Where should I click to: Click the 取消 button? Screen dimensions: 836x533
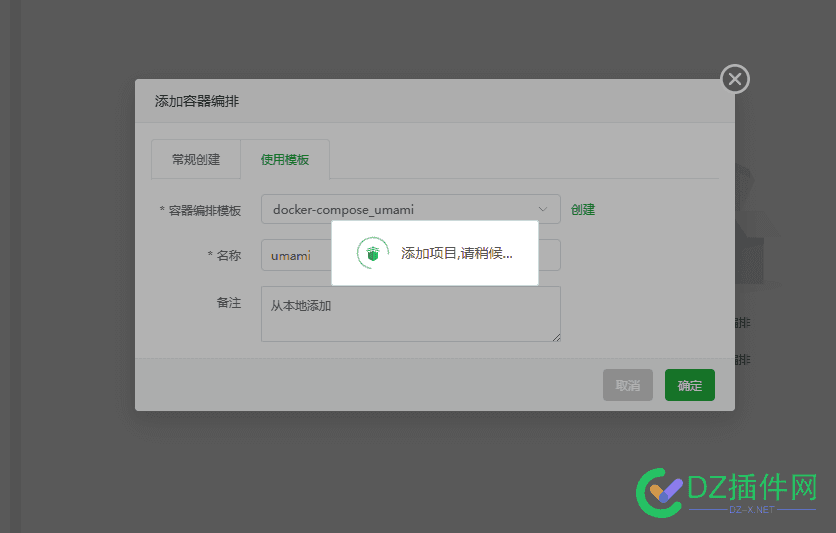[x=628, y=385]
